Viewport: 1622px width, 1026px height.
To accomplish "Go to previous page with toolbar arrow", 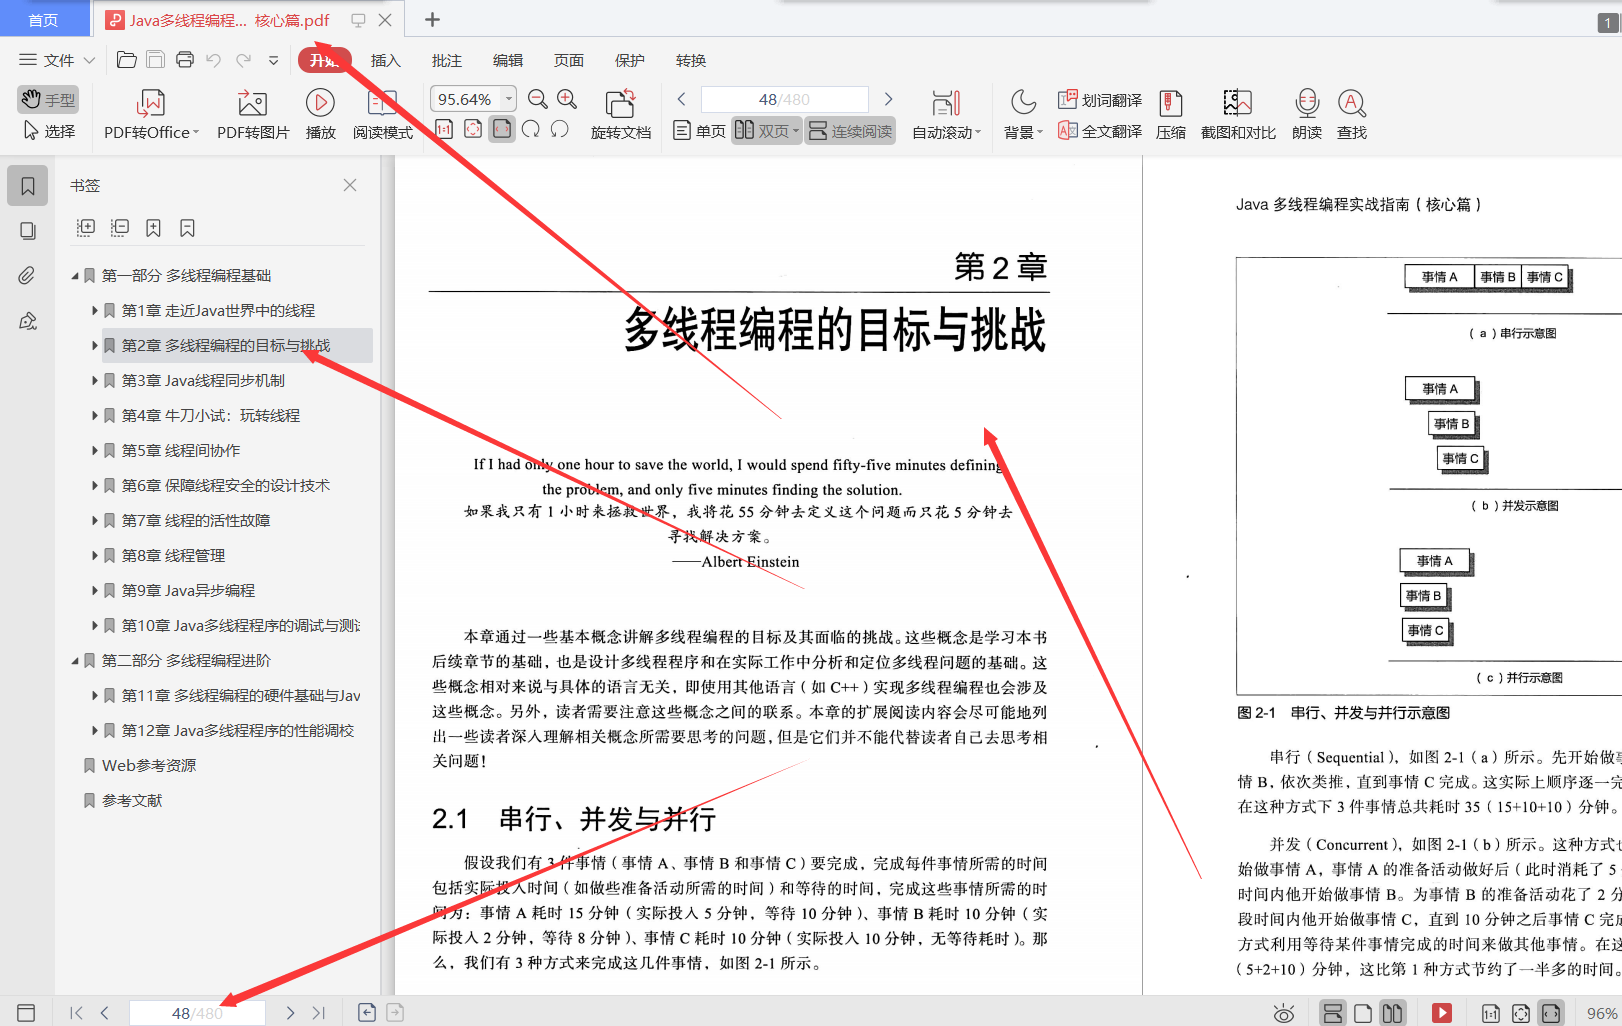I will (x=682, y=99).
